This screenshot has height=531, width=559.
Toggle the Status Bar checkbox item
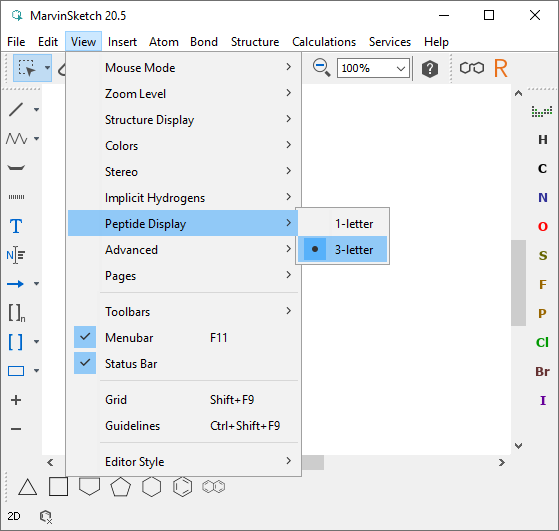[x=183, y=364]
